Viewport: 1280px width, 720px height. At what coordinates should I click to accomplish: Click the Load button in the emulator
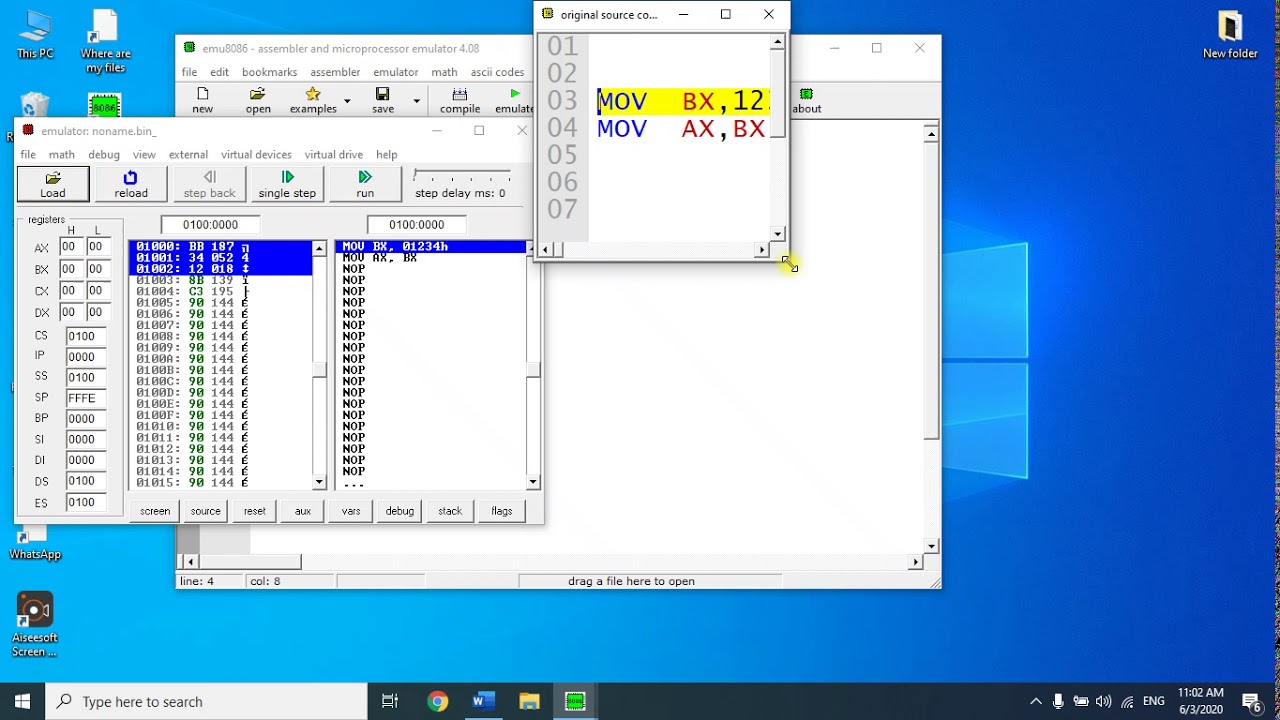pos(53,184)
